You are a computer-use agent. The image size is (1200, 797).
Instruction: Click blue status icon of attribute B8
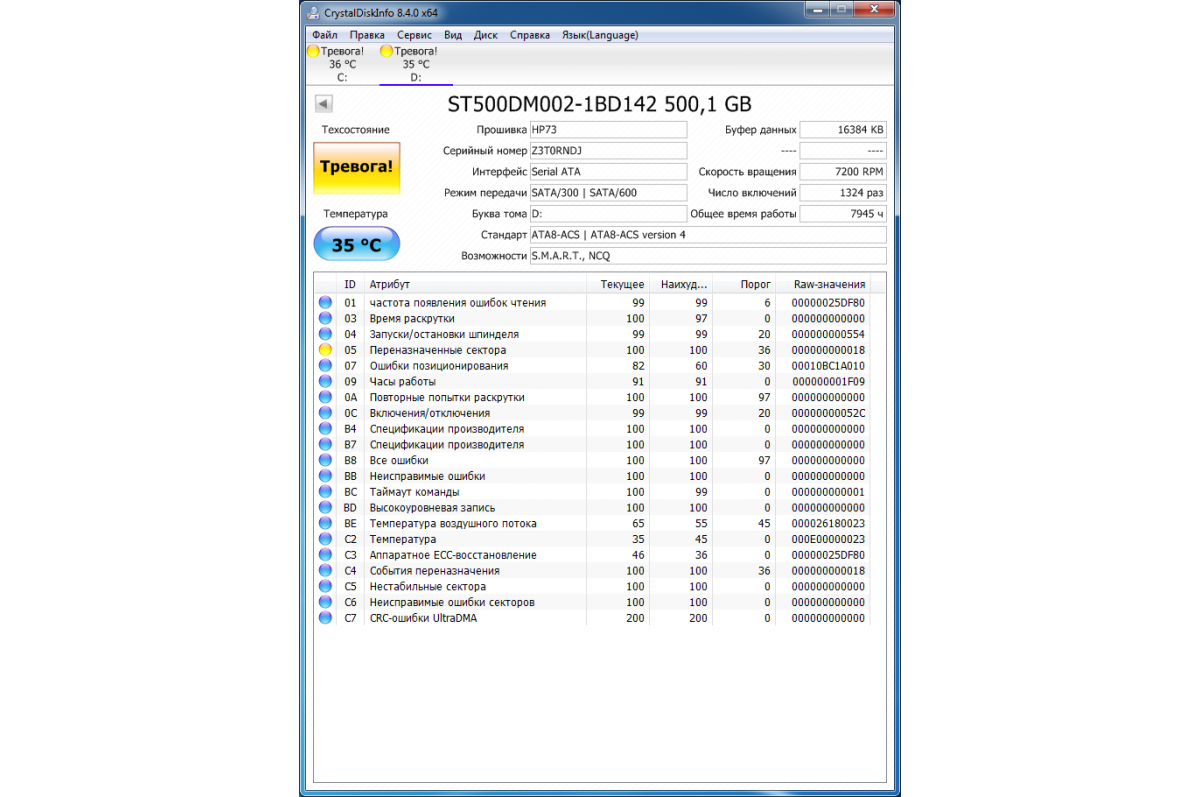[325, 460]
